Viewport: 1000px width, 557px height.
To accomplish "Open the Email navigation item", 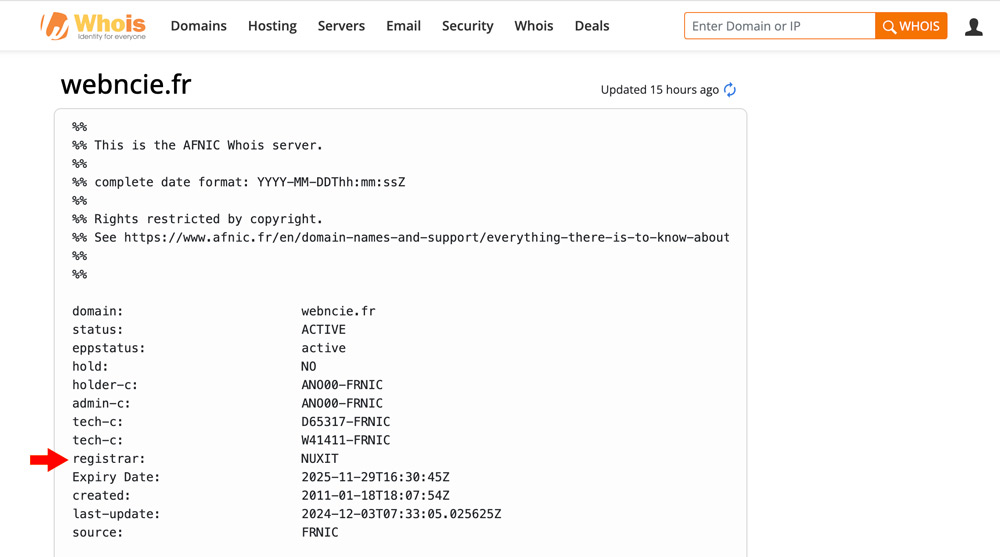I will pyautogui.click(x=403, y=26).
